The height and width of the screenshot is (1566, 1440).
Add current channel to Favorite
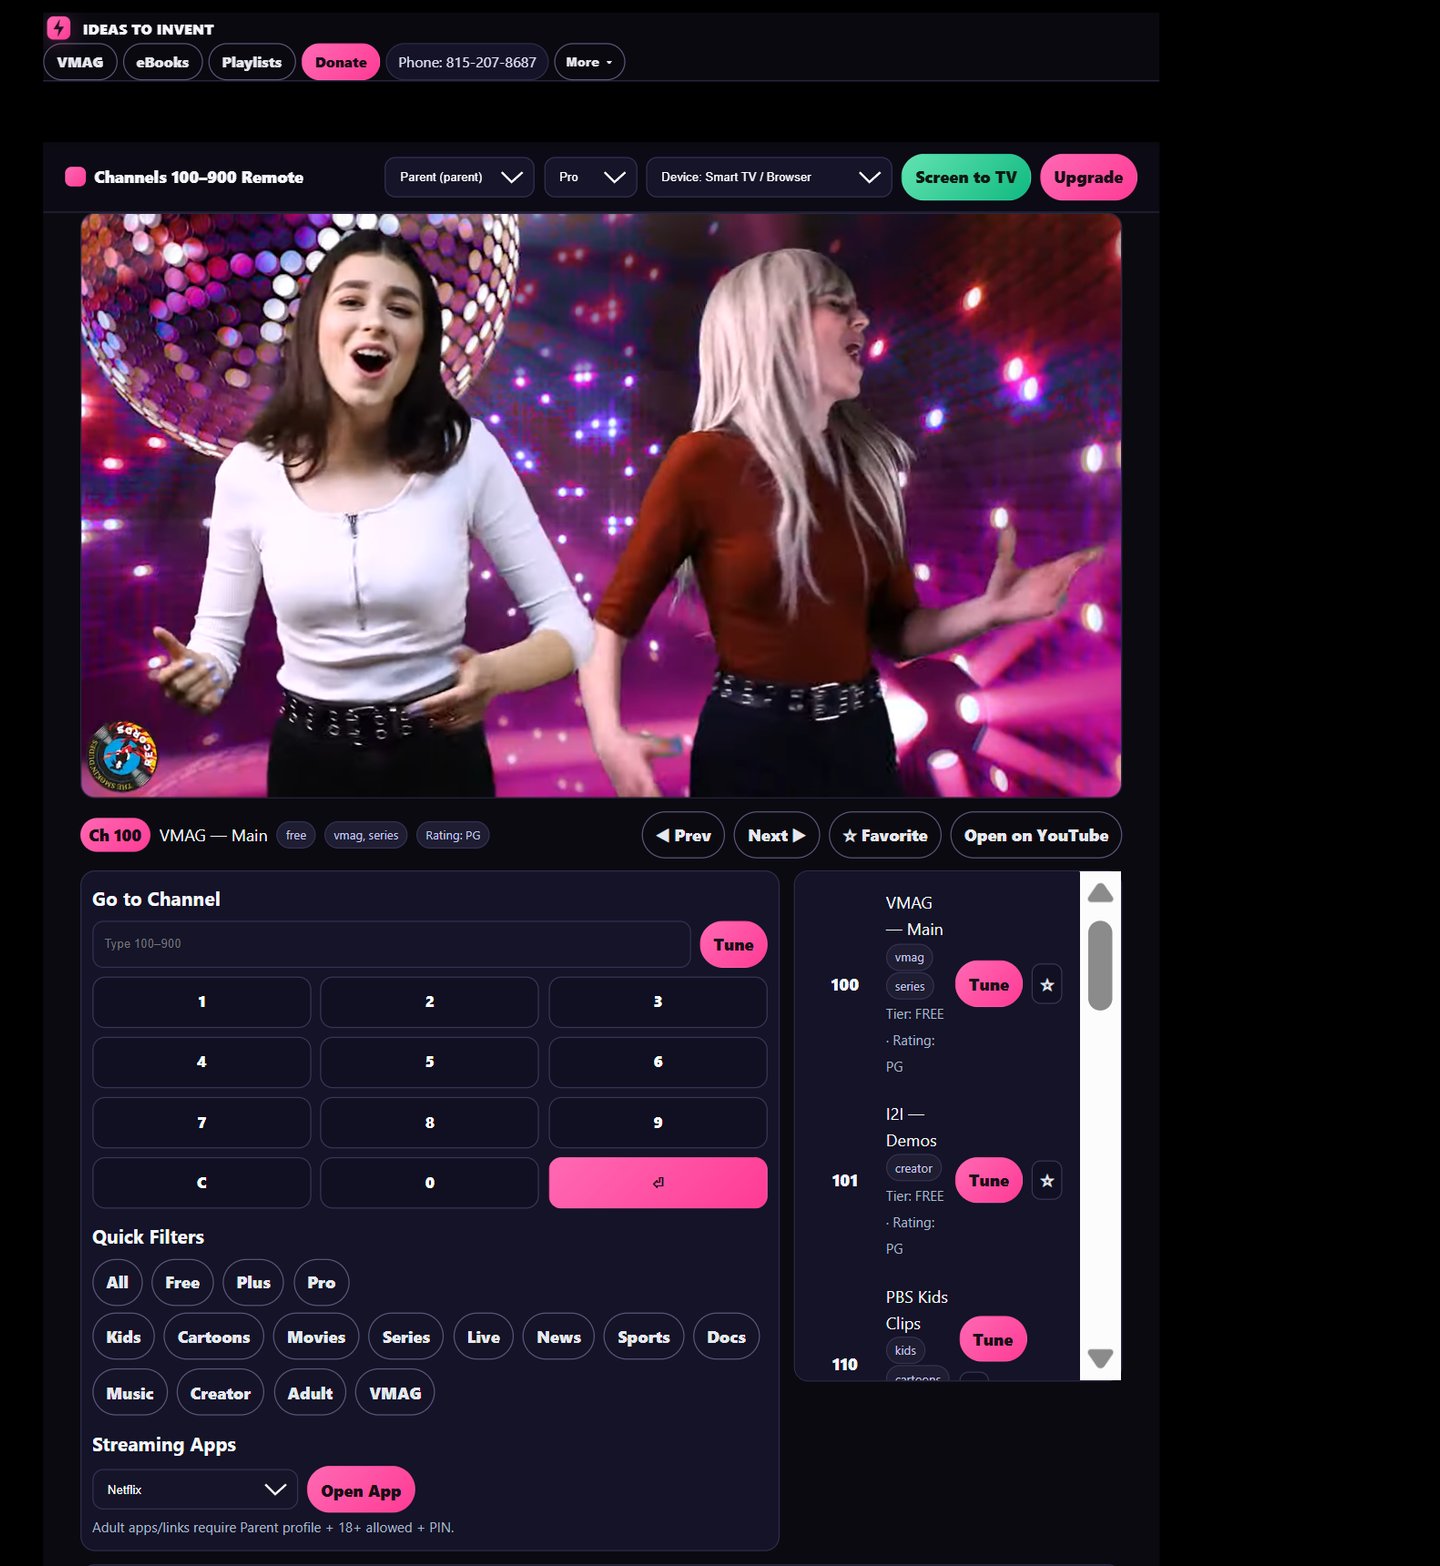click(885, 835)
